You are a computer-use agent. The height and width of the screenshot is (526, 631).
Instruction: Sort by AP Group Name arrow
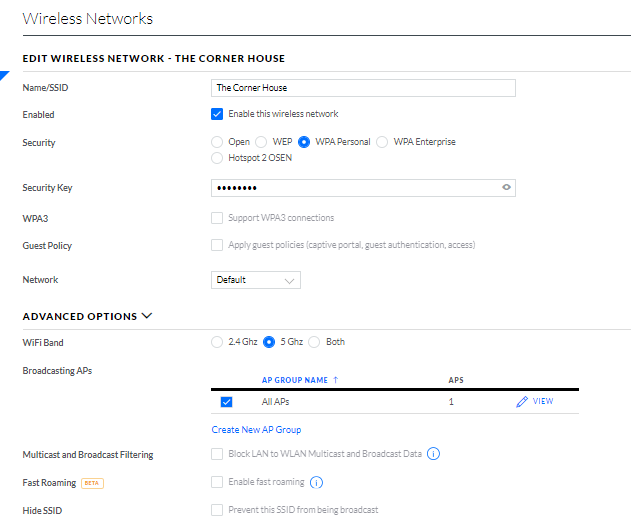coord(335,380)
